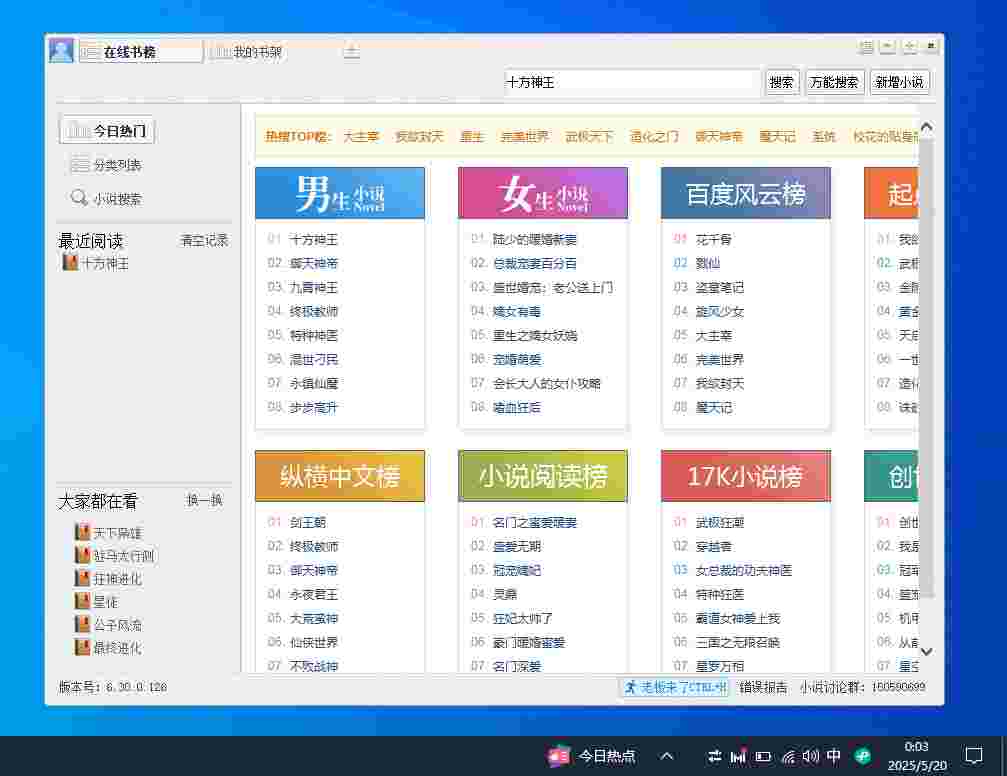Open 名门之蜜爱宠妻 in the 小说阅读榜 list

point(534,522)
